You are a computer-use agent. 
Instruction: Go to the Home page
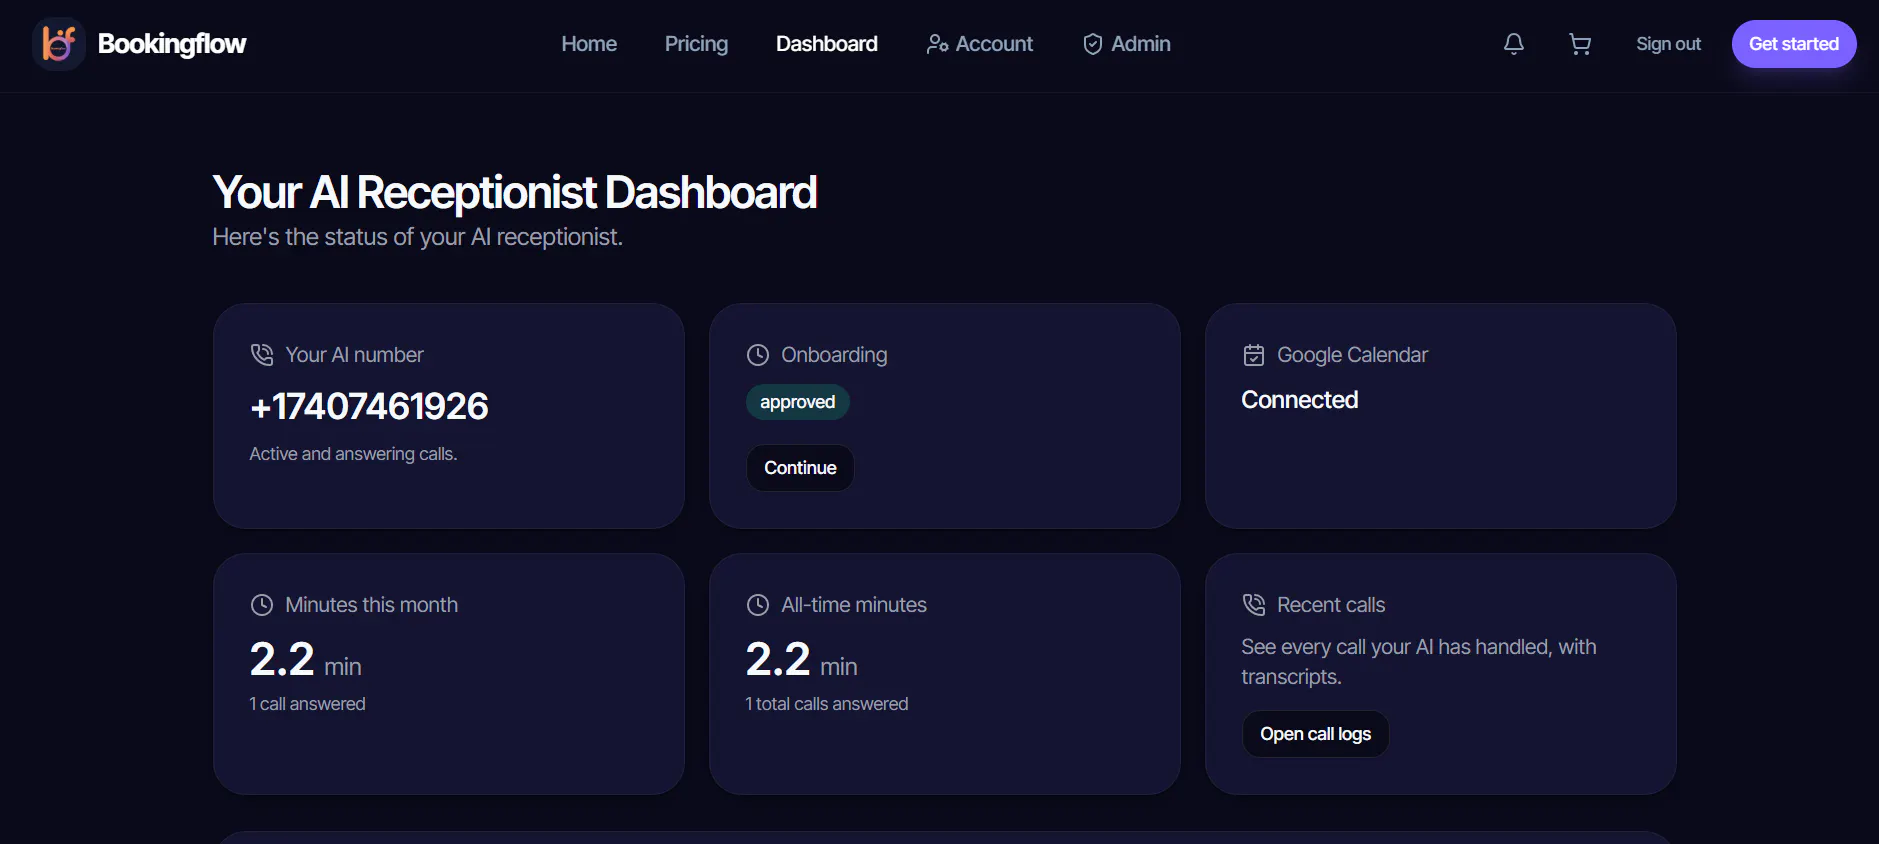(x=589, y=44)
